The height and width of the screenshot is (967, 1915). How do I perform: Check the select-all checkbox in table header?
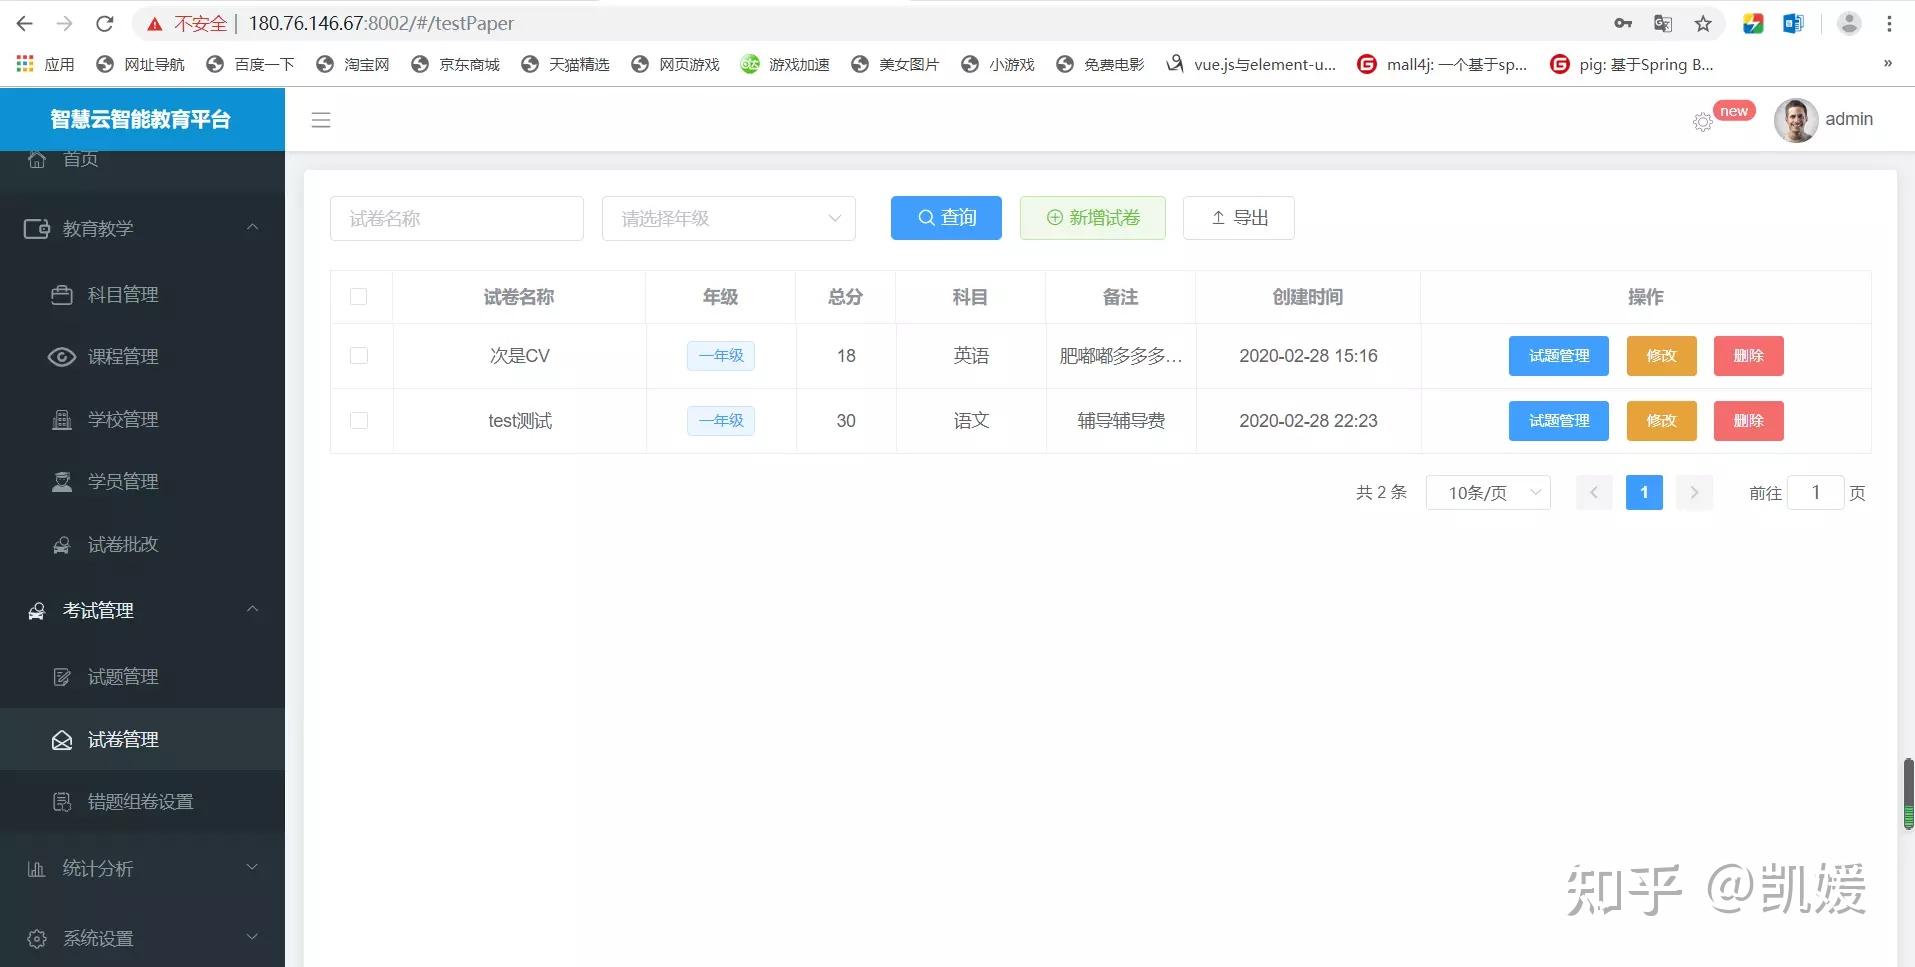359,296
